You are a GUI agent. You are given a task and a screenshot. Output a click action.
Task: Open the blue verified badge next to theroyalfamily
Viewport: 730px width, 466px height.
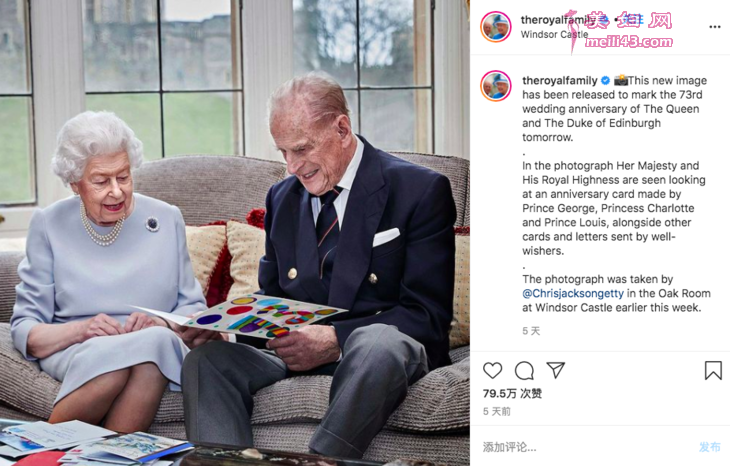605,81
